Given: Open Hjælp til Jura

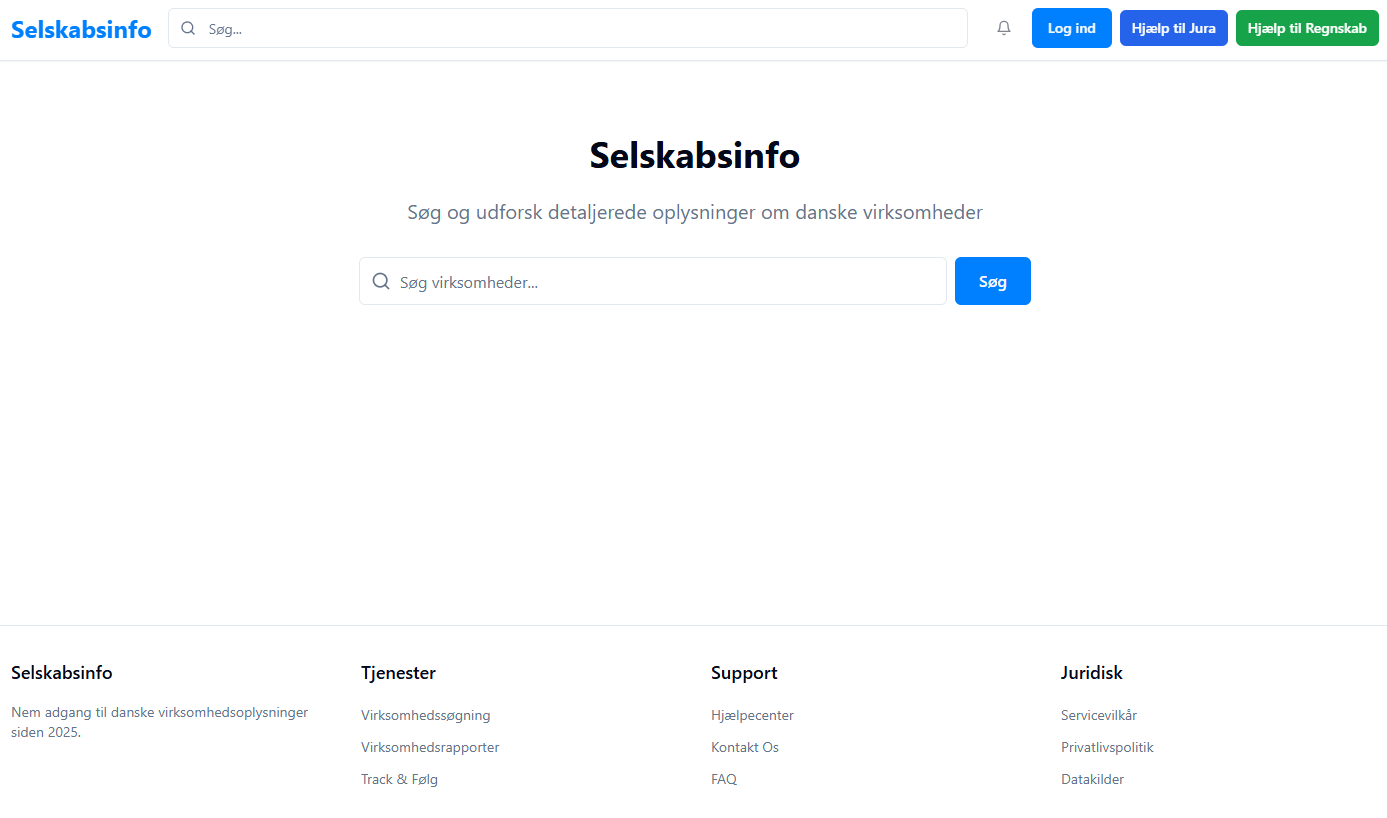Looking at the screenshot, I should pos(1173,28).
